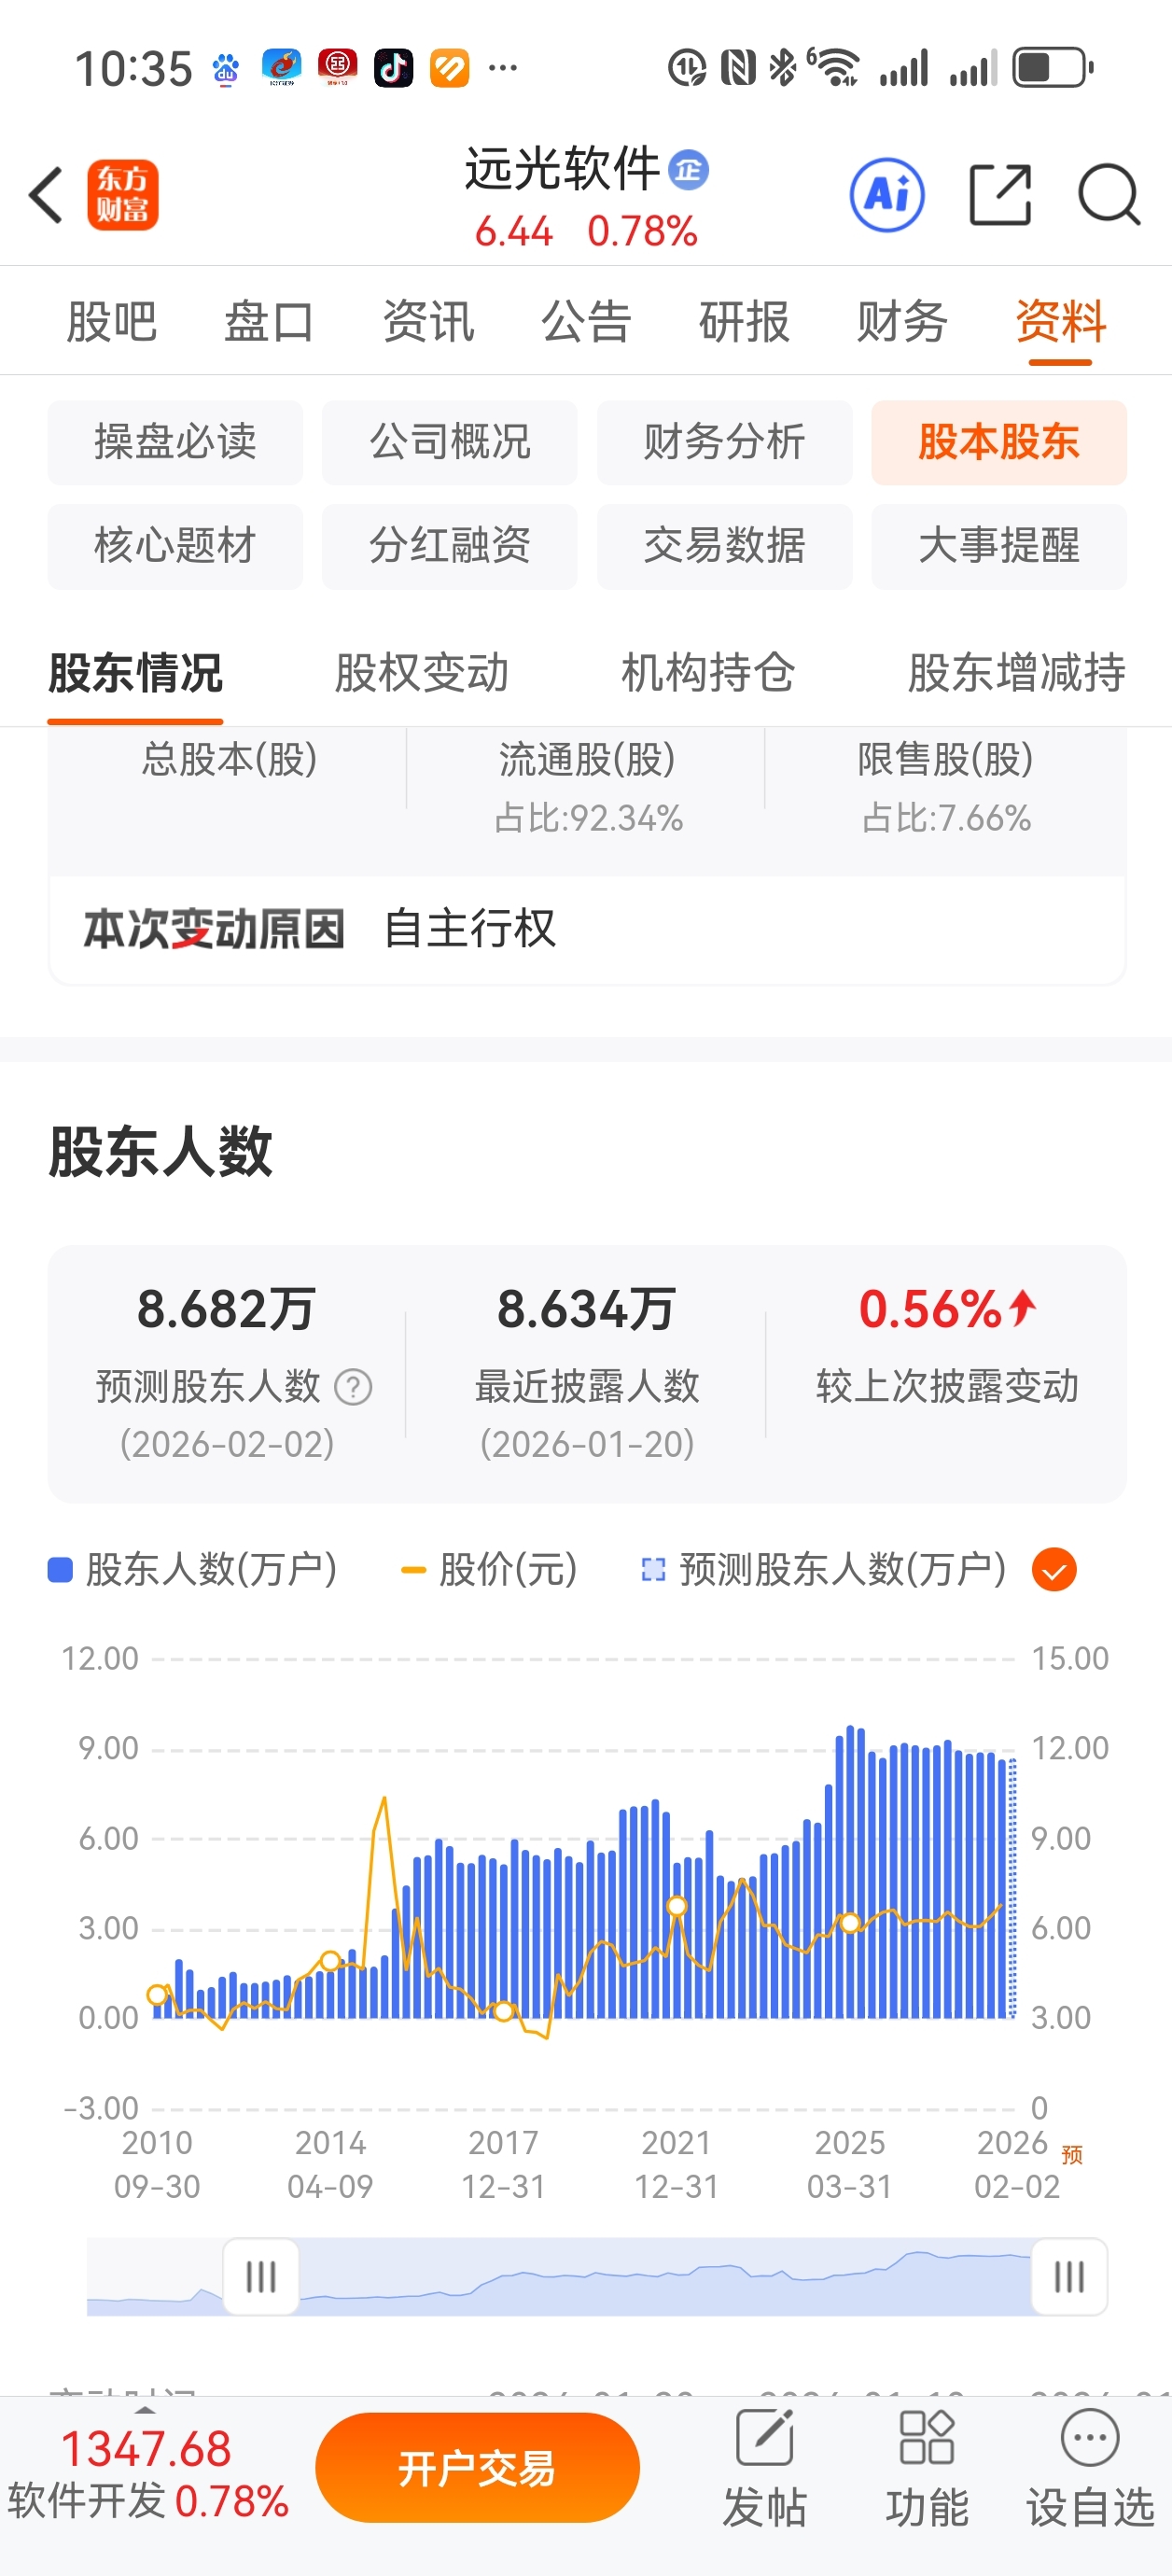Toggle the 股东人数(万户) legend series
The width and height of the screenshot is (1172, 2576).
click(x=192, y=1570)
